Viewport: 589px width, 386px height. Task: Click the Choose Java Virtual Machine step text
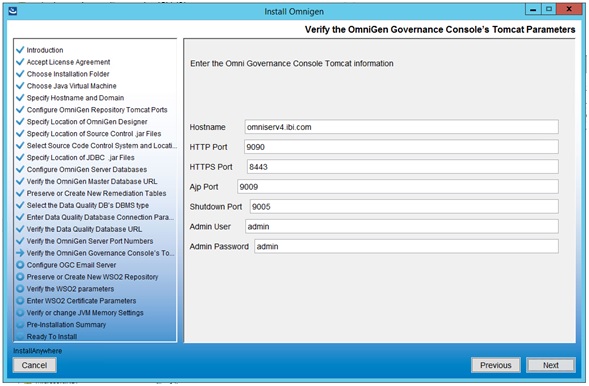click(71, 86)
